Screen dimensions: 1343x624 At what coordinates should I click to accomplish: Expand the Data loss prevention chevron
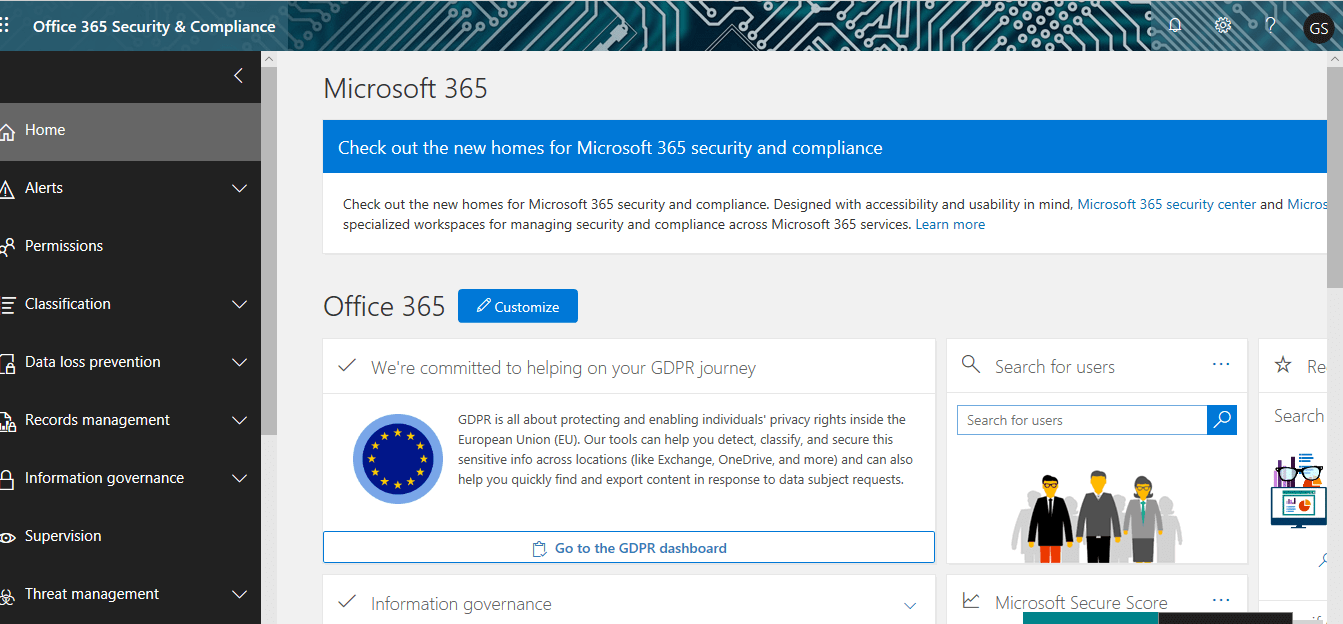[240, 362]
